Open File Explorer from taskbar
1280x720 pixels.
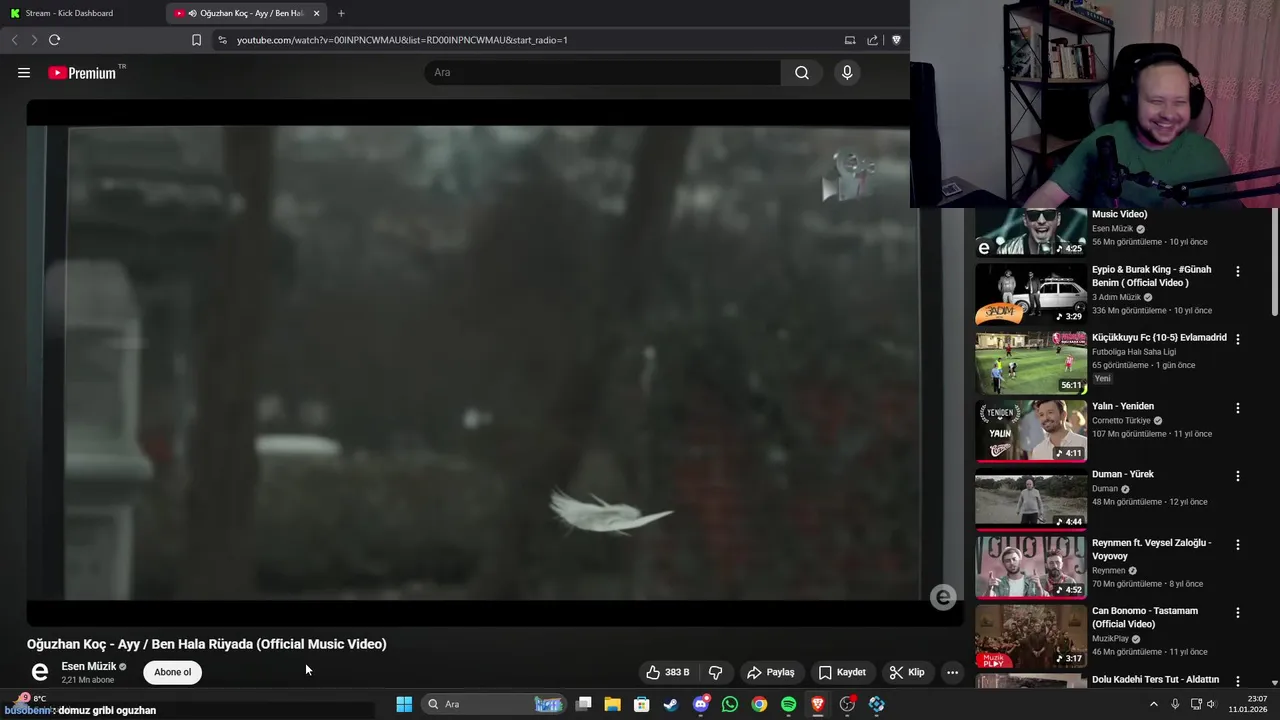(x=613, y=704)
